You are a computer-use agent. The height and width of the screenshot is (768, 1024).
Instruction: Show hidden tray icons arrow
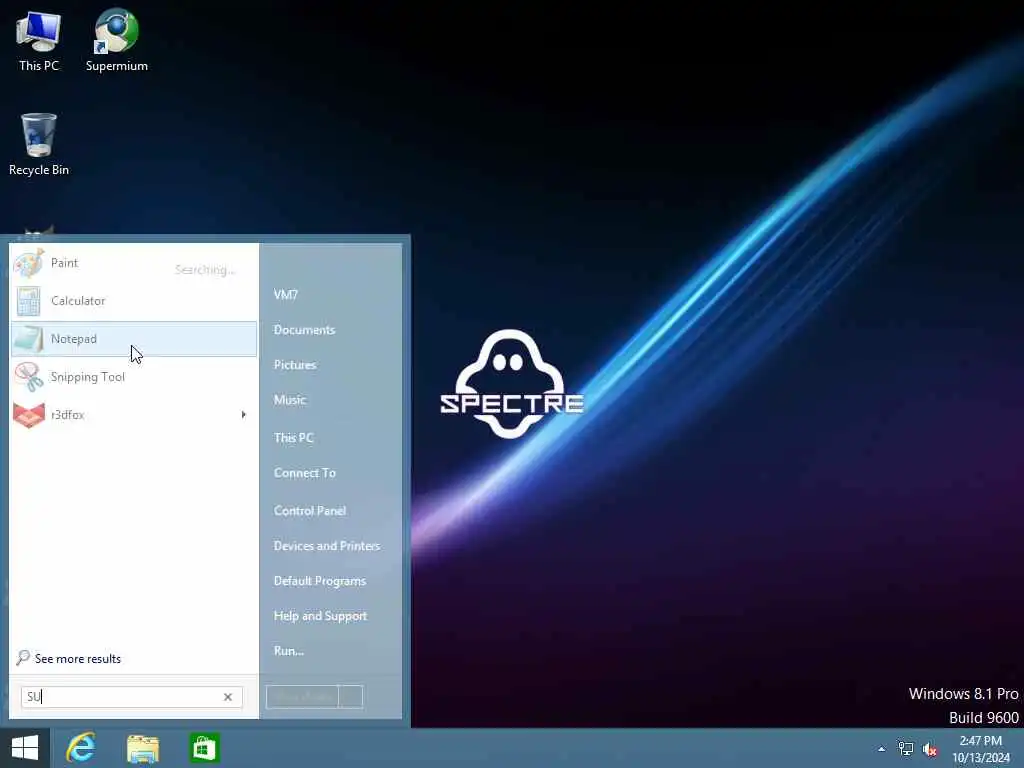click(882, 749)
